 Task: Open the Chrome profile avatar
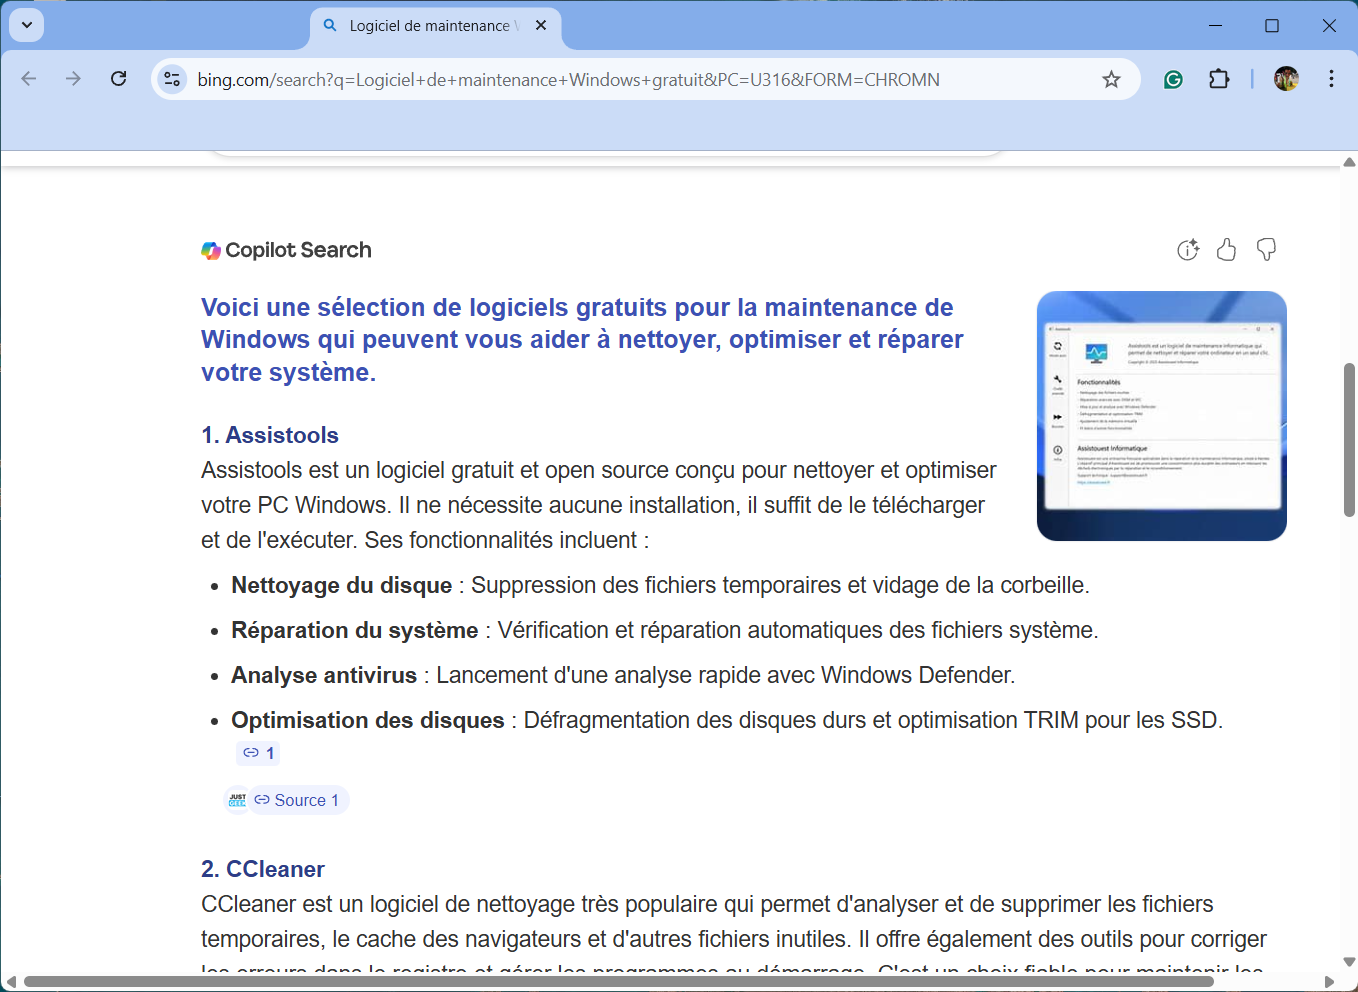[1286, 79]
